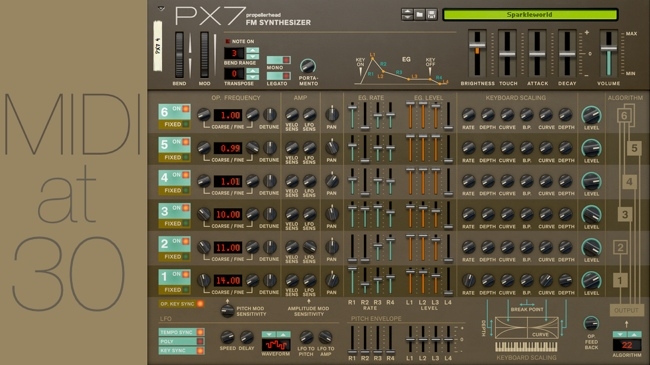This screenshot has height=365, width=650.
Task: Click operator 2 LFO Sens knob
Action: [x=309, y=247]
